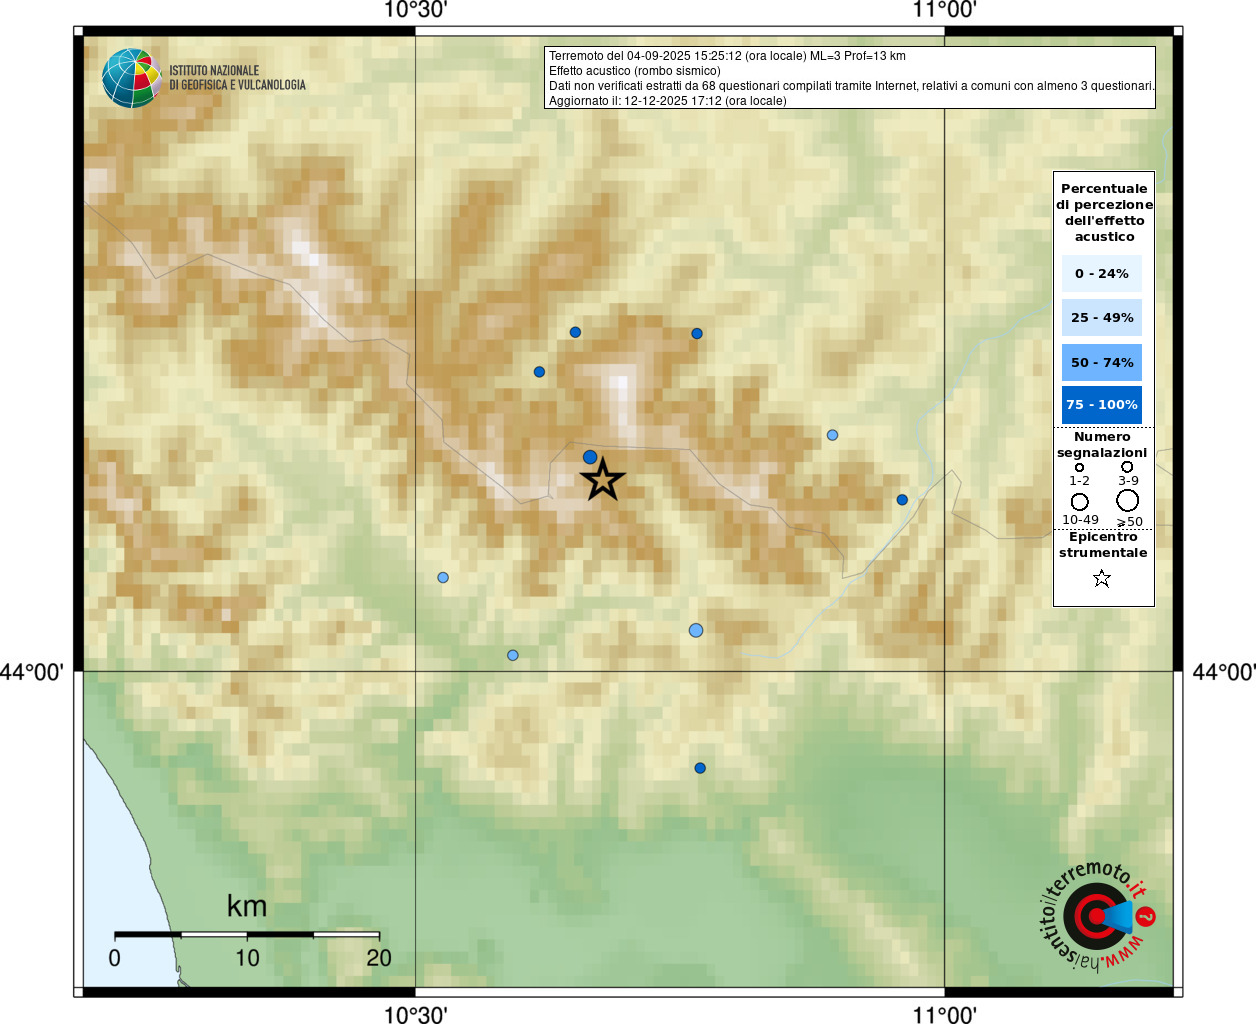Viewport: 1256px width, 1024px height.
Task: Select the light blue dot just above the 44°00' line
Action: (513, 656)
